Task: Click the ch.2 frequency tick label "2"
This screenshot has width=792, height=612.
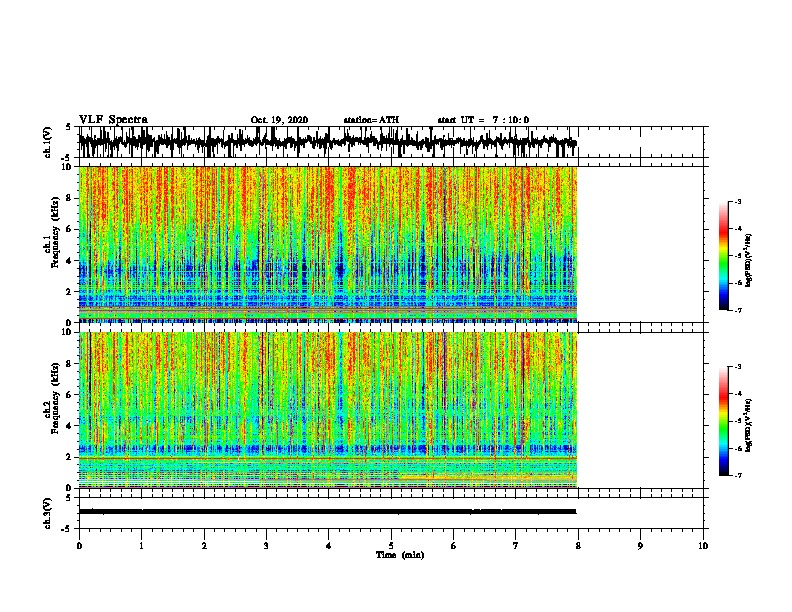Action: pyautogui.click(x=69, y=457)
